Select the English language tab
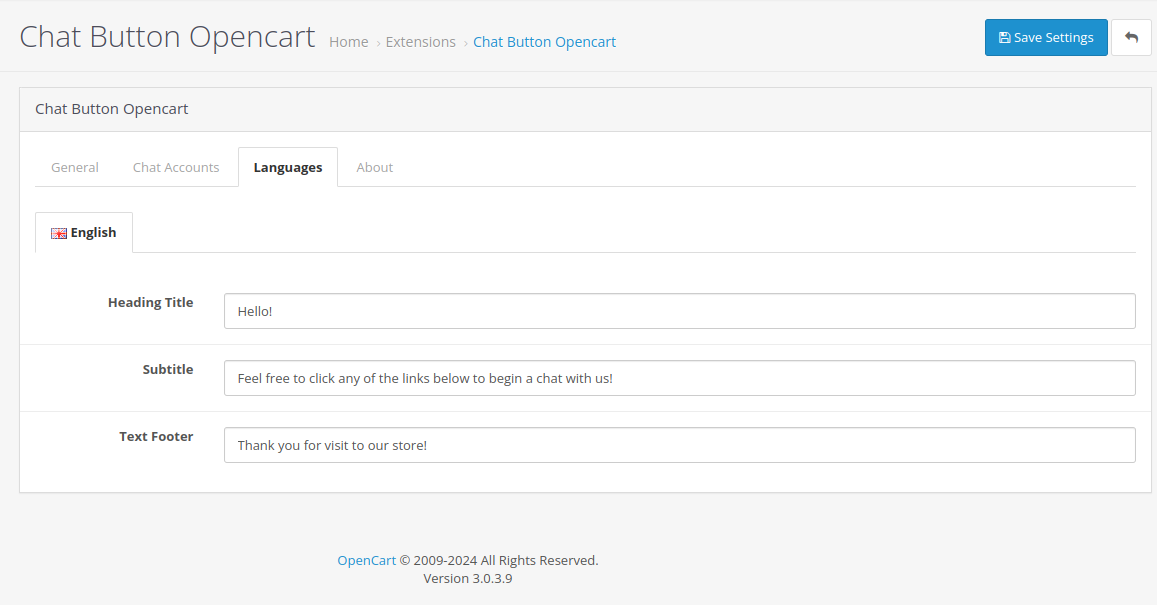This screenshot has height=605, width=1157. click(84, 232)
